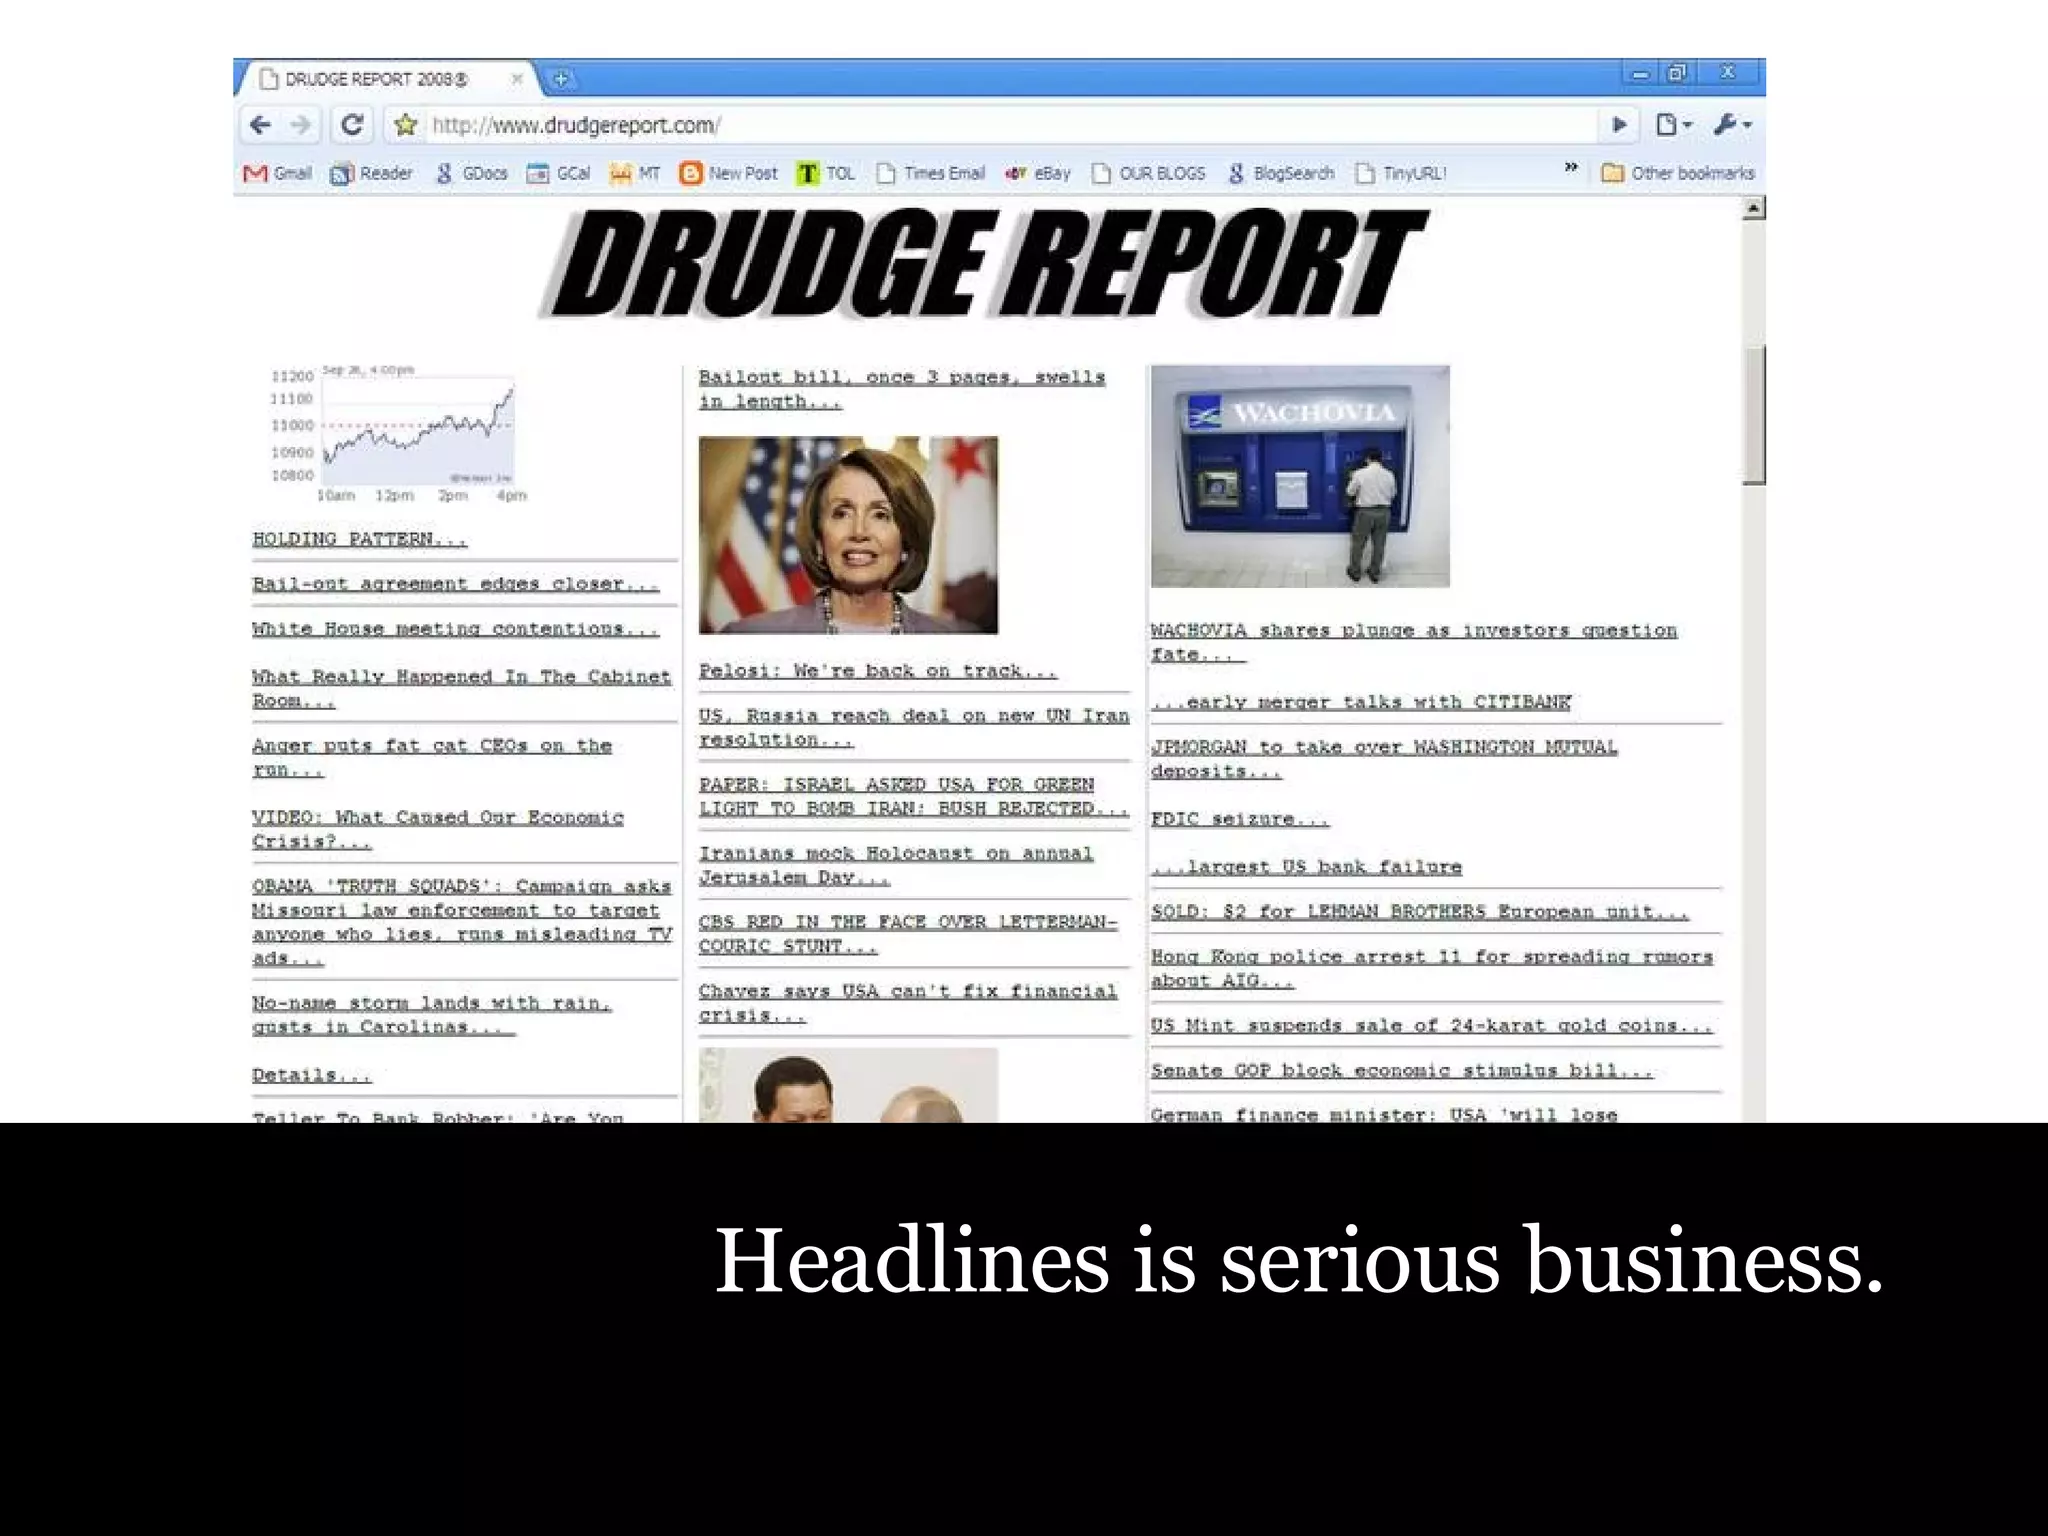Screen dimensions: 2048x1536
Task: Open a new tab with the plus button
Action: (x=561, y=79)
